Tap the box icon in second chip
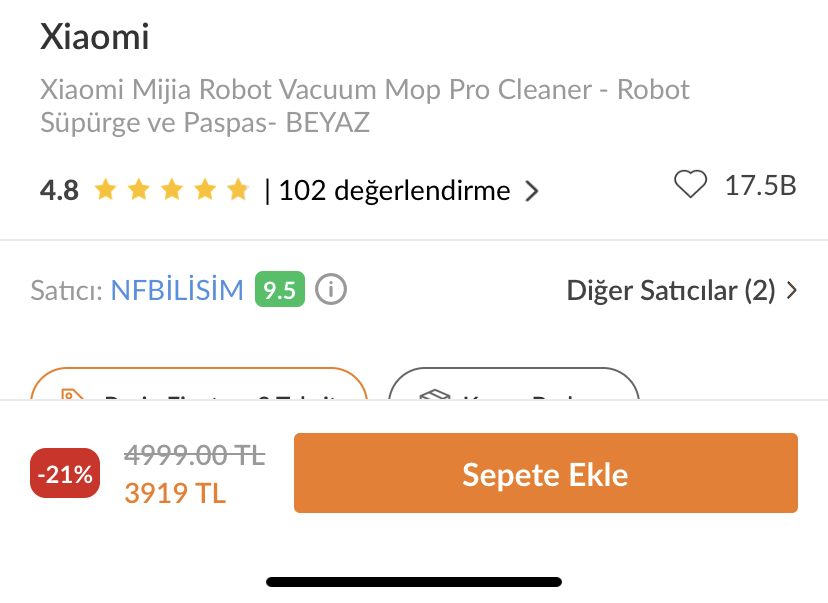This screenshot has height=603, width=828. [x=435, y=394]
